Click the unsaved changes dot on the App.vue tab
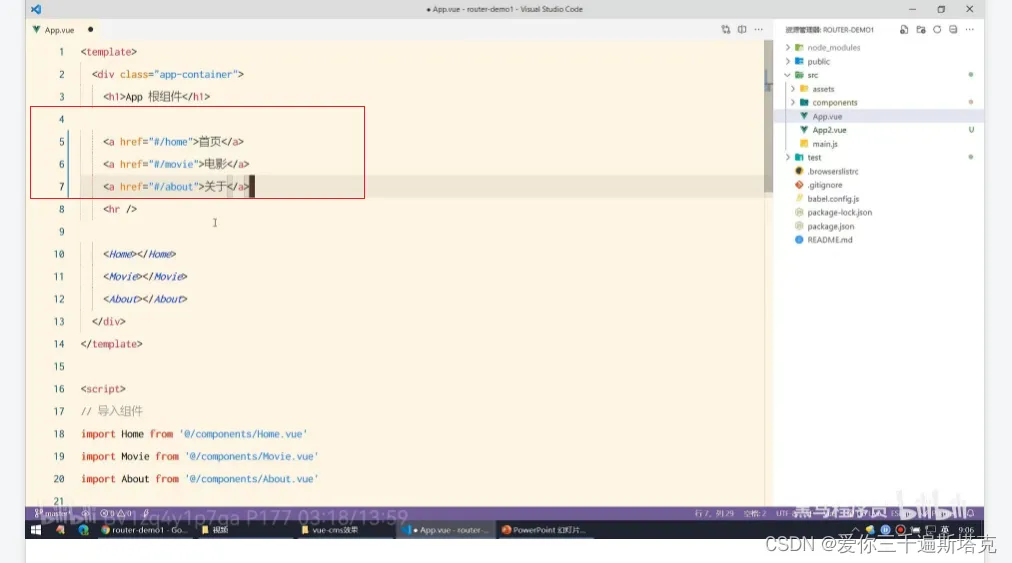The height and width of the screenshot is (563, 1012). pyautogui.click(x=90, y=30)
